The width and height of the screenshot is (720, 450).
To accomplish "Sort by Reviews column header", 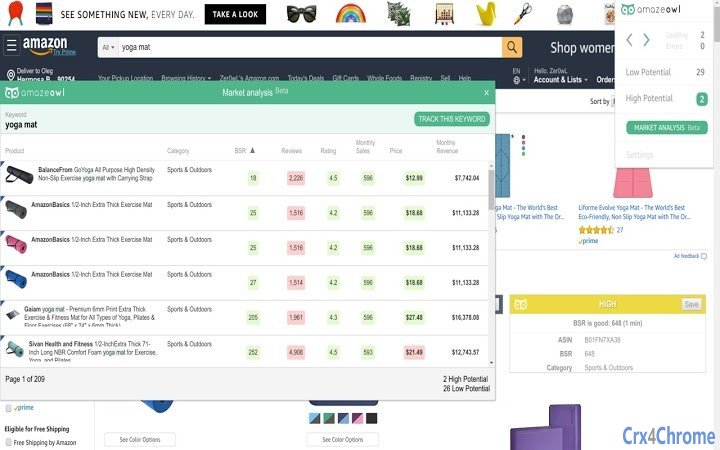I will [291, 151].
